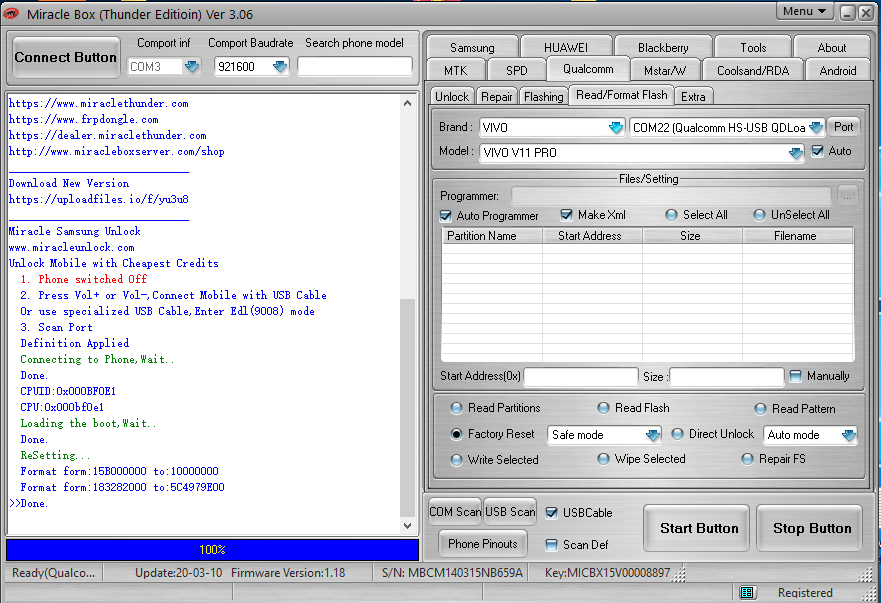Toggle Make Xml checkbox

(x=566, y=215)
